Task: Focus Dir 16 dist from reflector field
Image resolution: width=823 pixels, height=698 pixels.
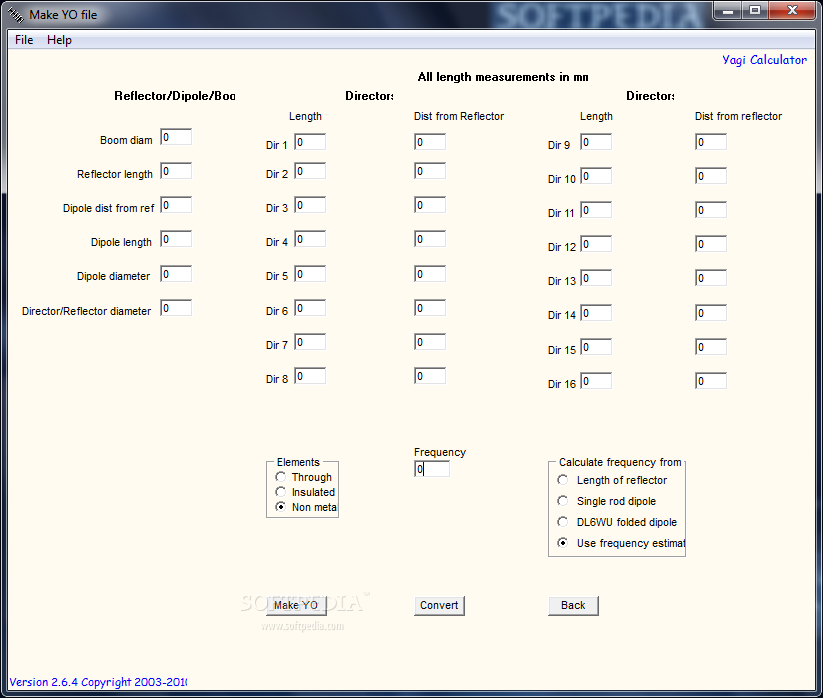Action: 711,381
